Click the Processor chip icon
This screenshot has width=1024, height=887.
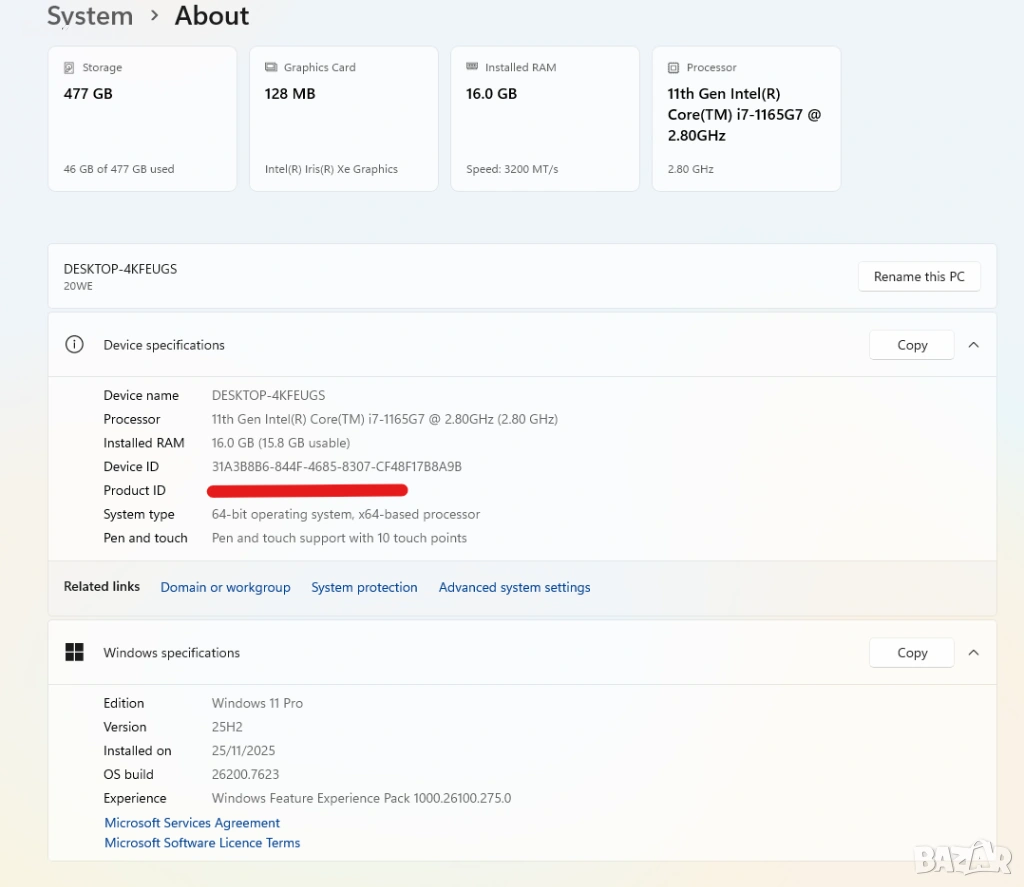tap(674, 67)
